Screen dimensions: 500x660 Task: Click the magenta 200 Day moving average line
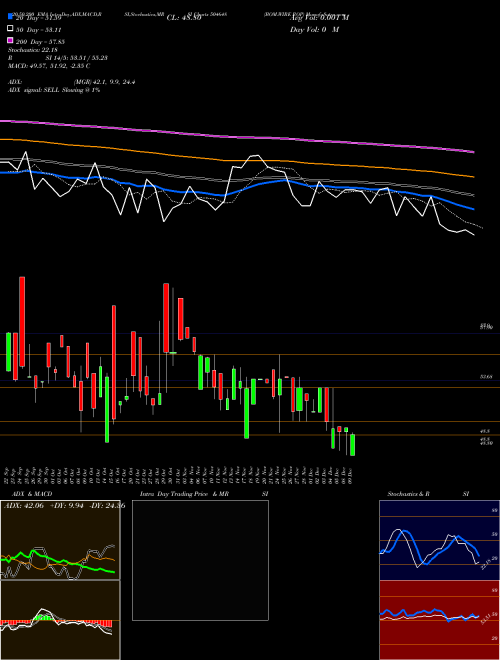click(x=237, y=136)
